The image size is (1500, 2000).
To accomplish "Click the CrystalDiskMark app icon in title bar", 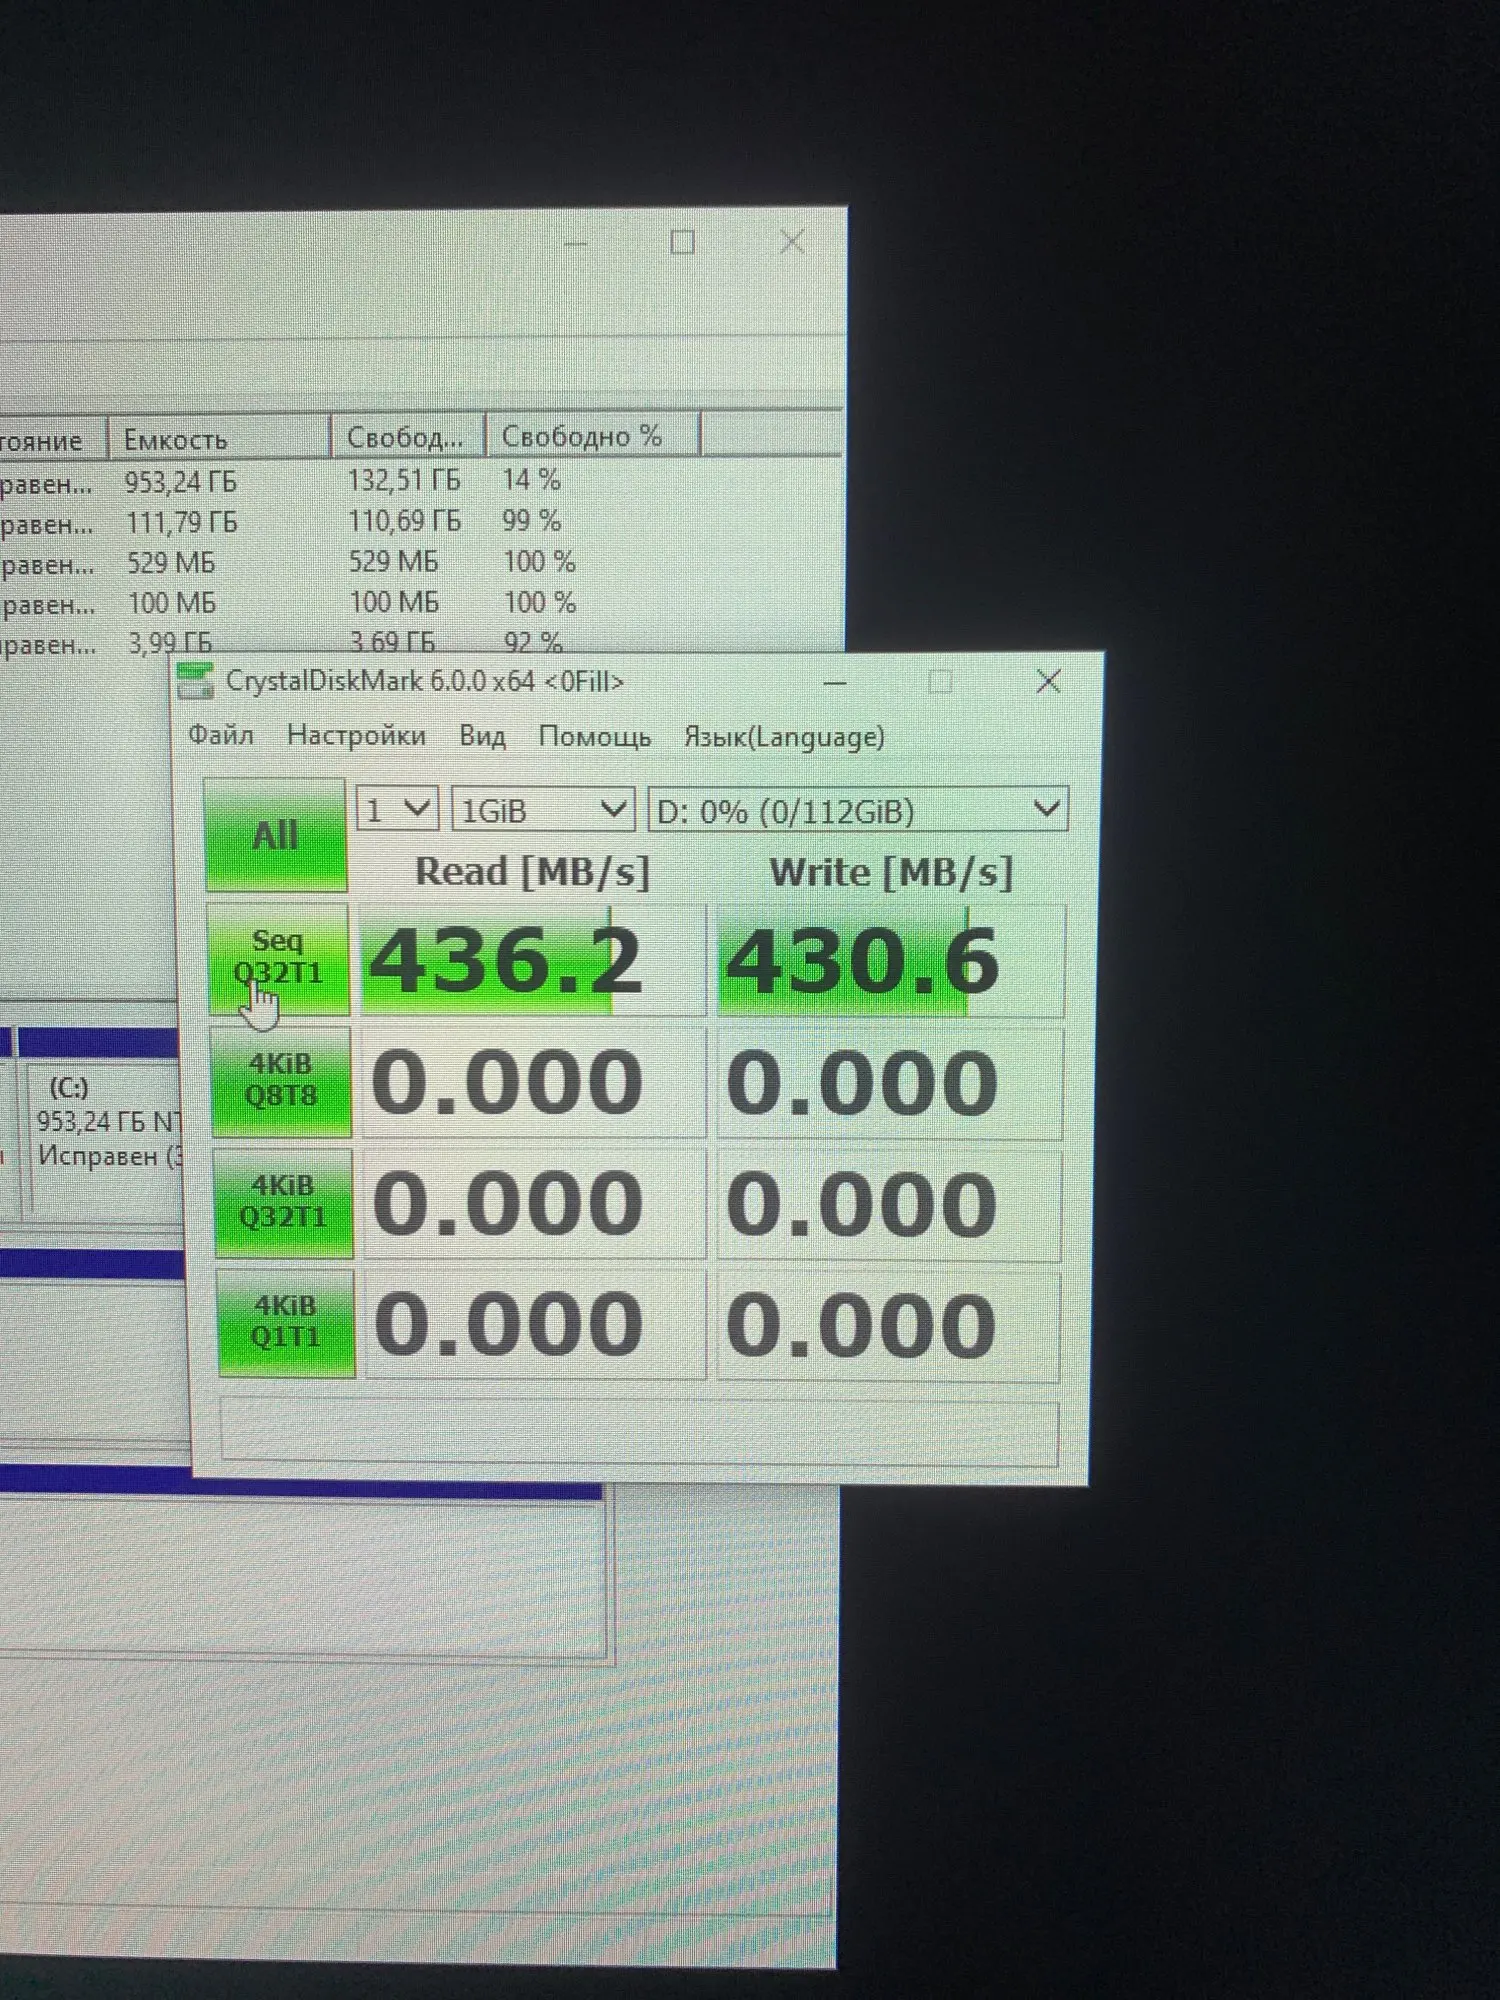I will click(x=195, y=681).
